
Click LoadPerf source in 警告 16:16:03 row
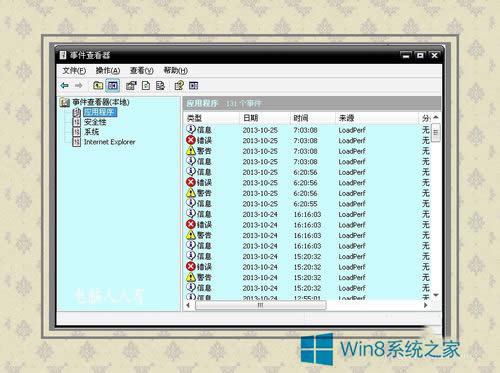[352, 236]
